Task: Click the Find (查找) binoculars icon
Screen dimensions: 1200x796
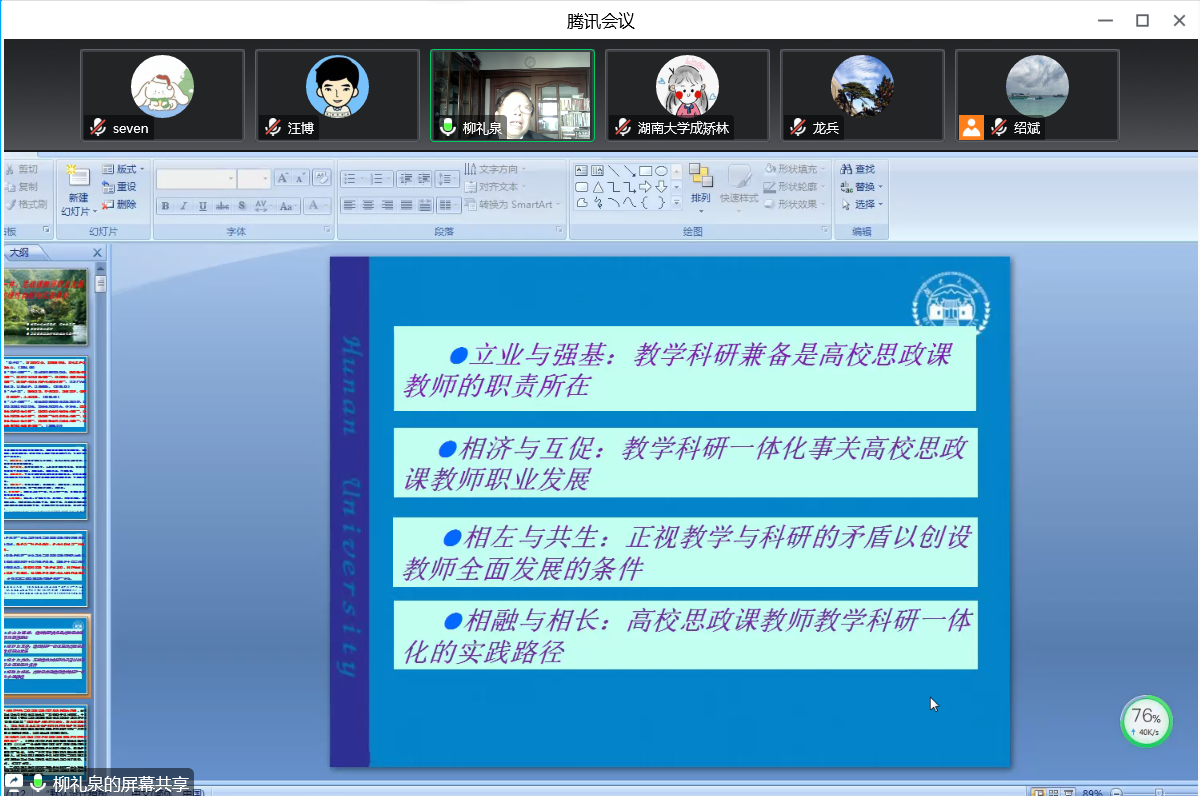Action: click(846, 169)
